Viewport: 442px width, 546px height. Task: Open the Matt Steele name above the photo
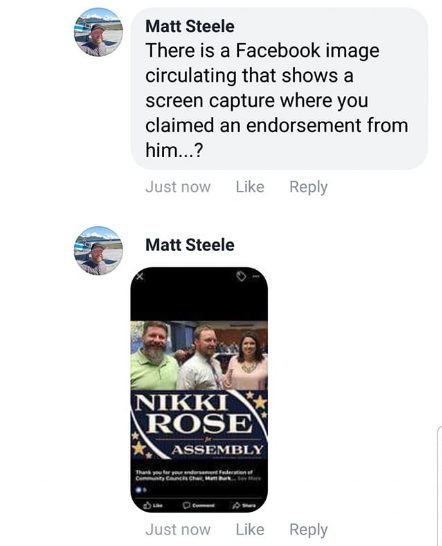click(190, 245)
